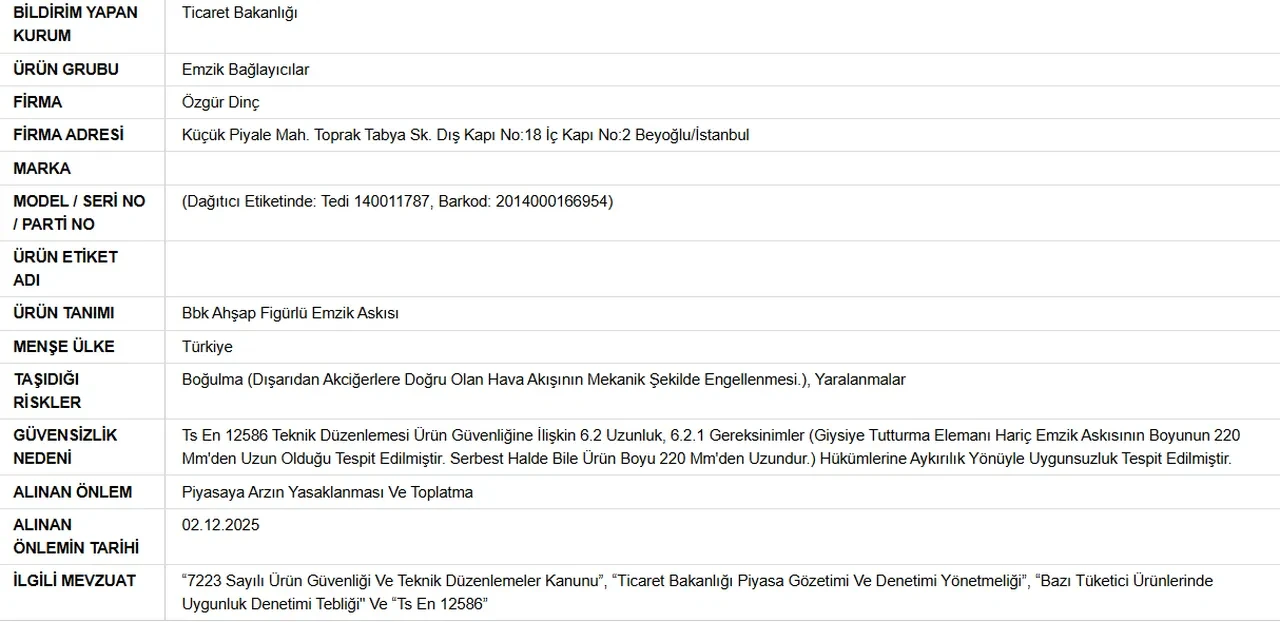The height and width of the screenshot is (622, 1280).
Task: Select the 'BİLDİRİM YAPAN KURUM' row label
Action: (75, 24)
